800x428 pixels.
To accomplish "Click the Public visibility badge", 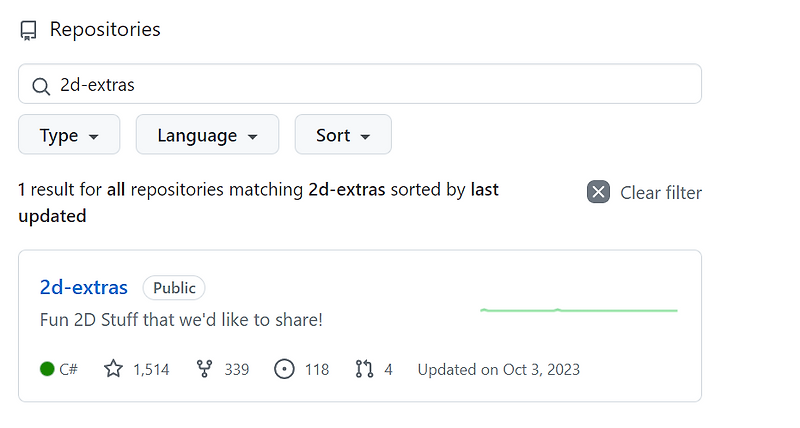I will (174, 288).
